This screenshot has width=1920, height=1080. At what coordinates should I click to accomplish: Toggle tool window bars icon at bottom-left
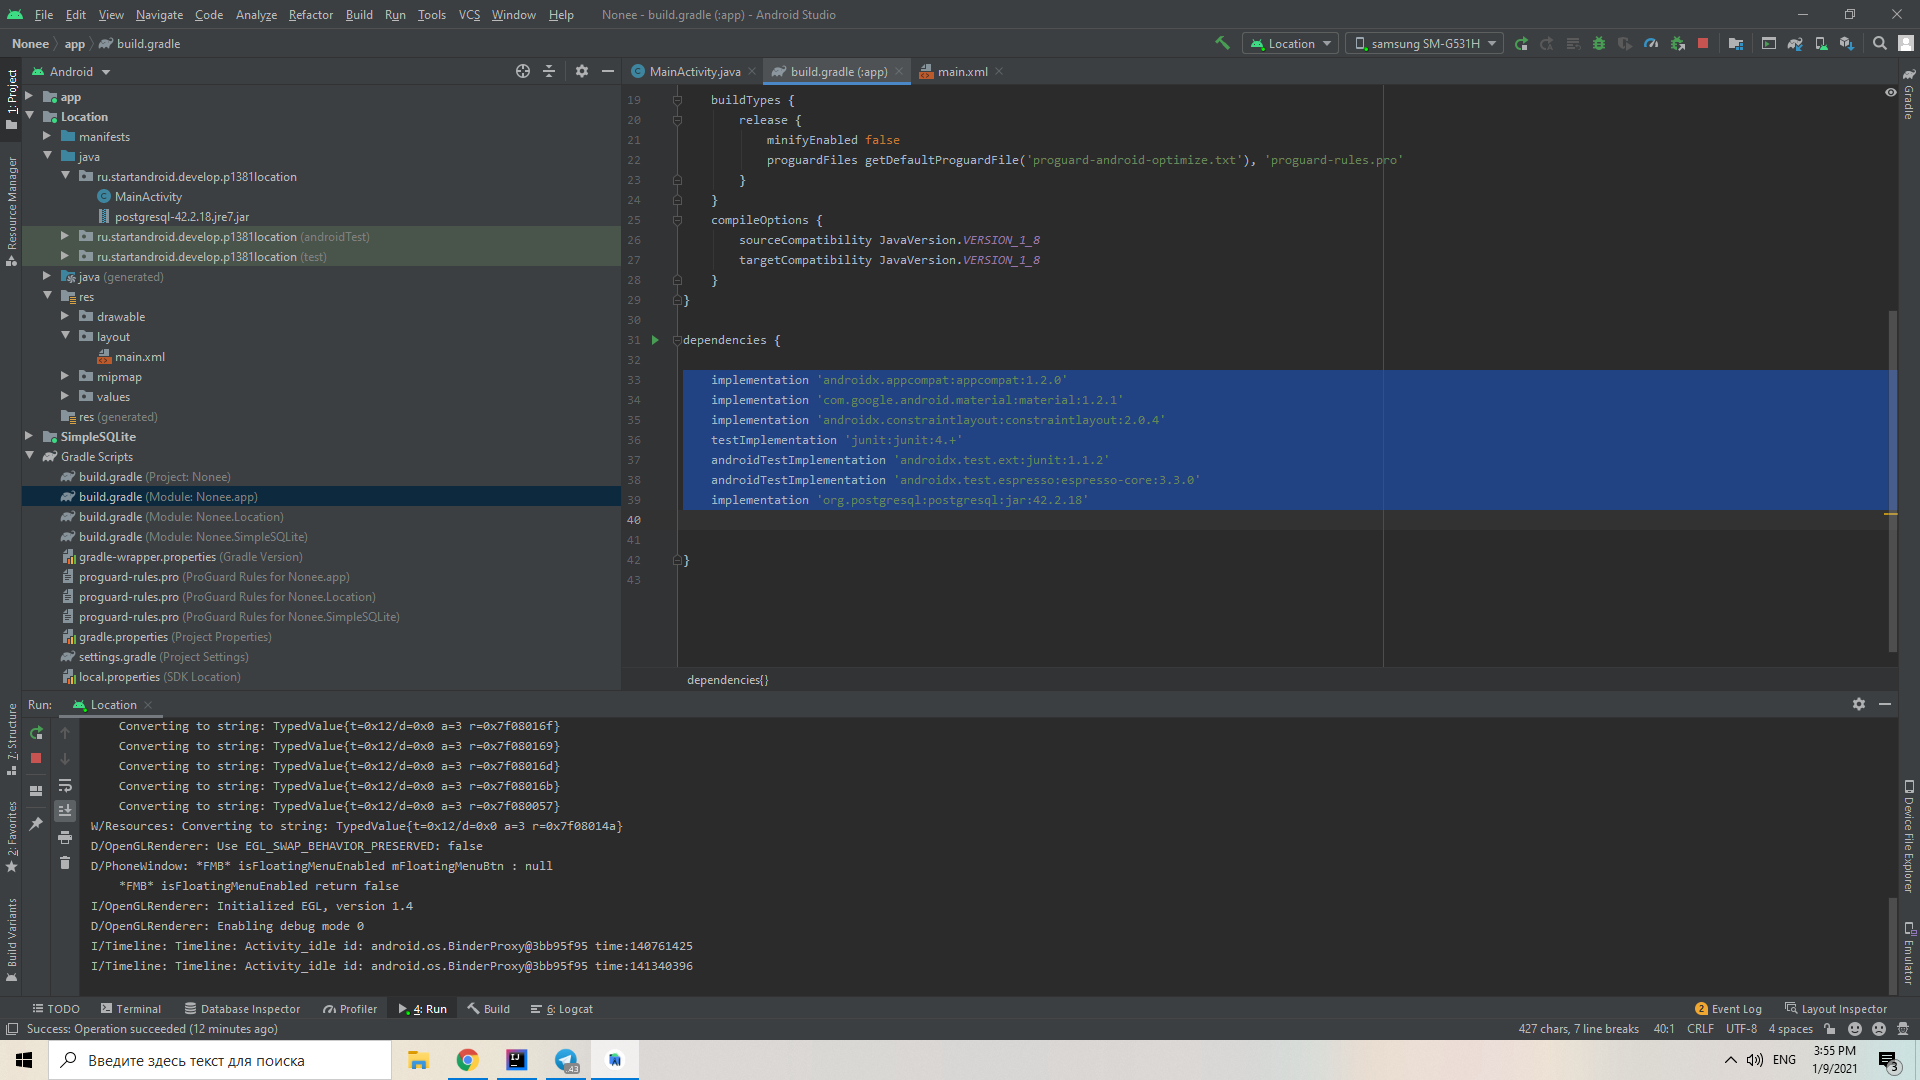[12, 1029]
